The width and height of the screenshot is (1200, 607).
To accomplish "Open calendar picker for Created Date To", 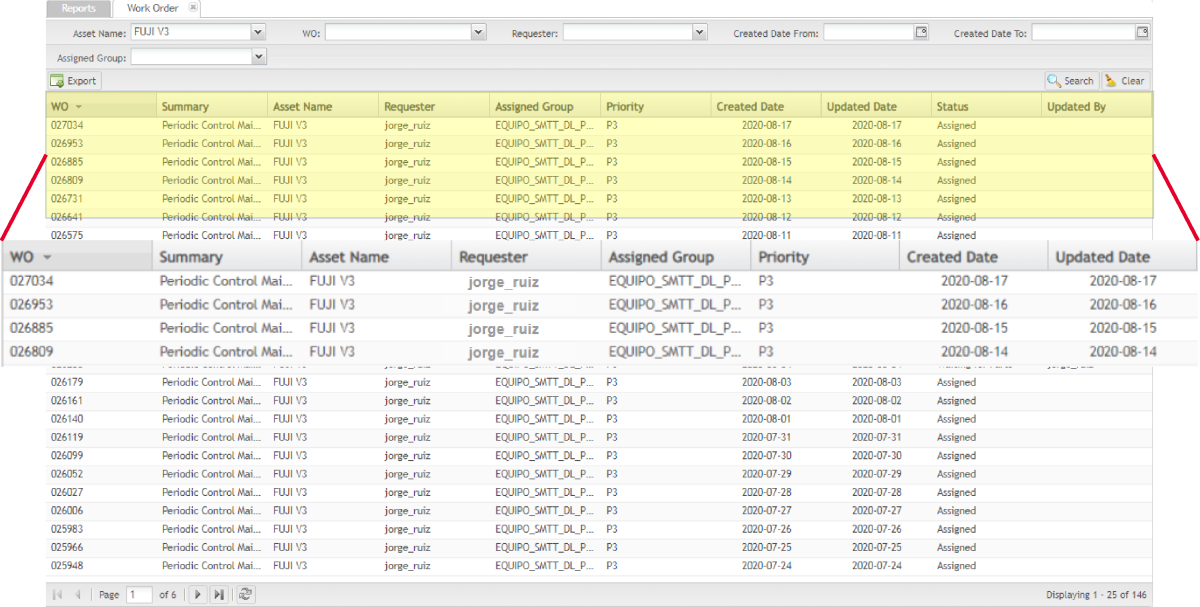I will point(1141,33).
